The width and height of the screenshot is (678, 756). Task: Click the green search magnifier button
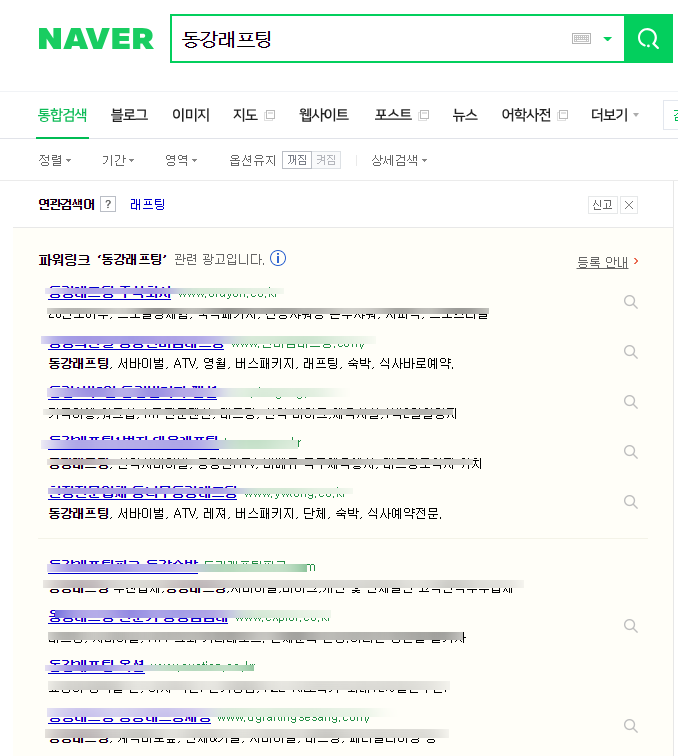pyautogui.click(x=648, y=39)
